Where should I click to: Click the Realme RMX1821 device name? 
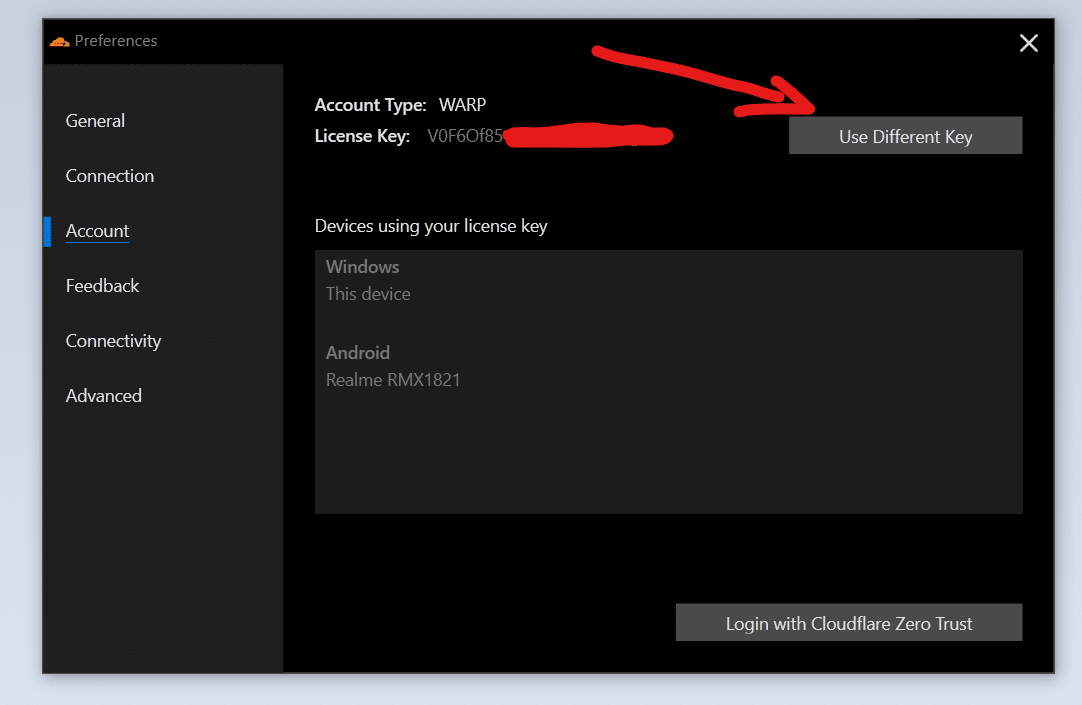coord(393,380)
